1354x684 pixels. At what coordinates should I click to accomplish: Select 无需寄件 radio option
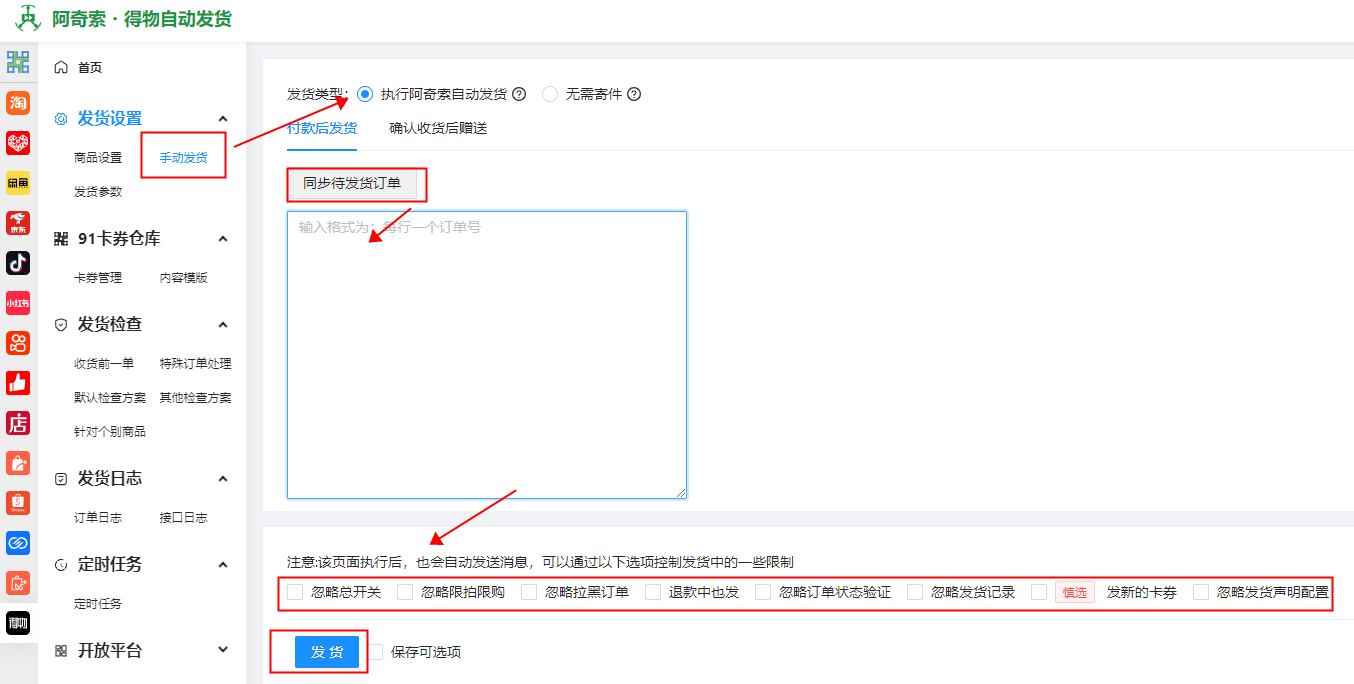pos(550,94)
